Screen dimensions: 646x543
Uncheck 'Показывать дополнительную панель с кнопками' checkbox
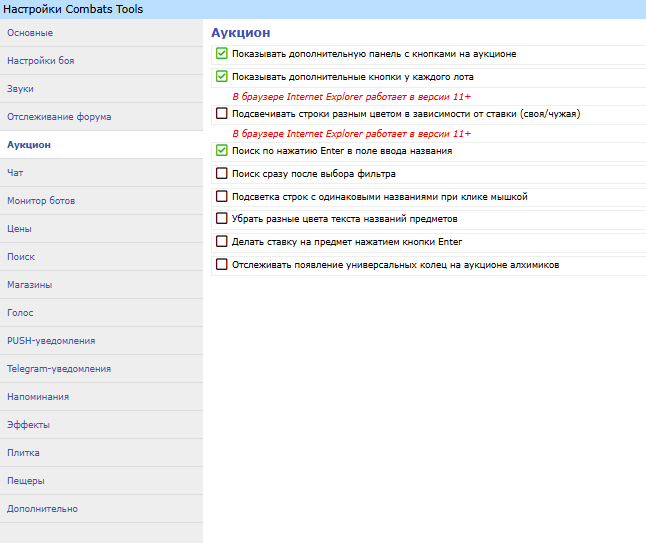coord(222,54)
